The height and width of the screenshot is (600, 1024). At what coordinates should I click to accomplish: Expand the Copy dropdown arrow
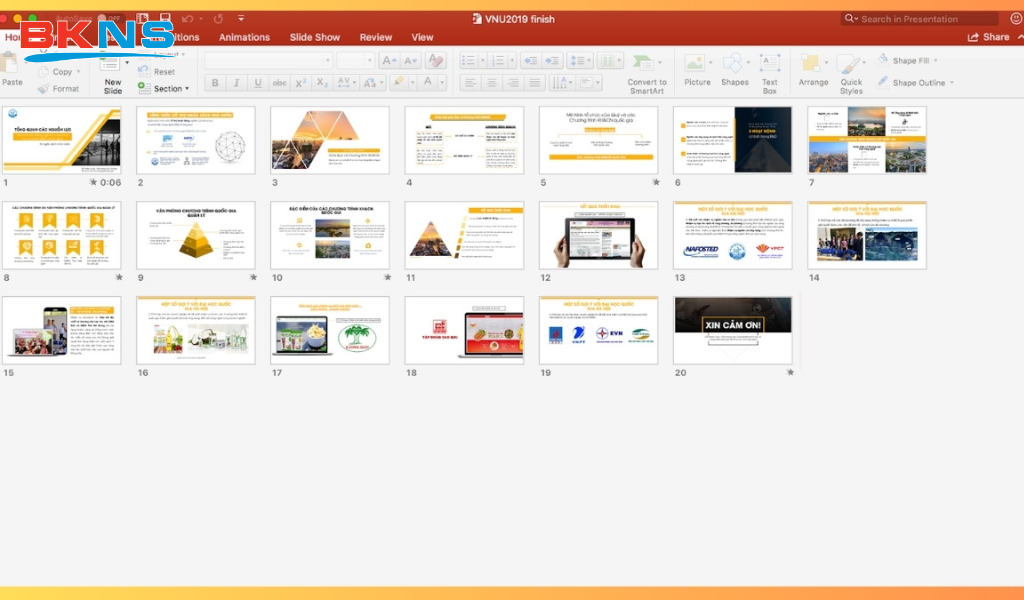tap(78, 72)
